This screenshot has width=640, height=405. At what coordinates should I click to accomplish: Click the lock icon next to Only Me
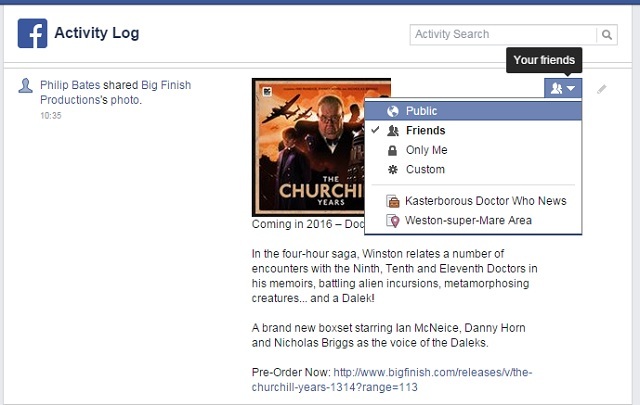pos(392,150)
